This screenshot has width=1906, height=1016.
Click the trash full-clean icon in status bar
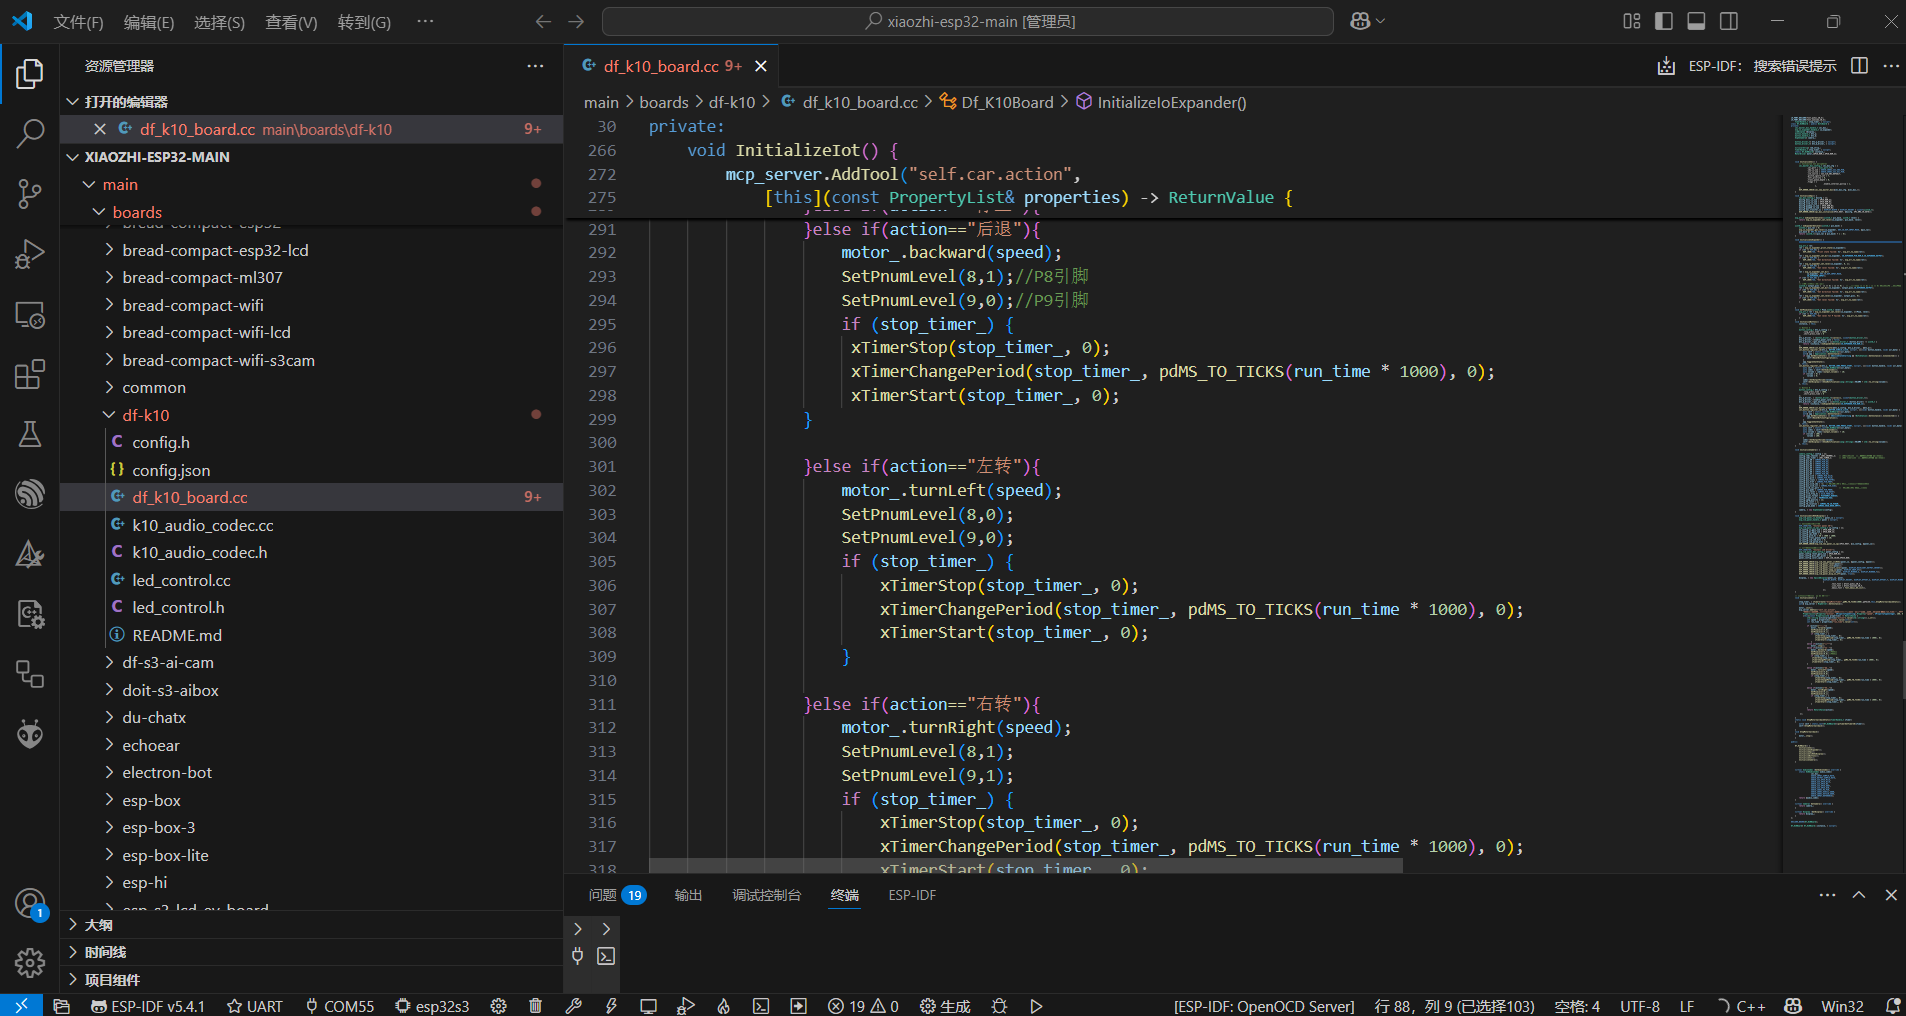coord(535,1006)
